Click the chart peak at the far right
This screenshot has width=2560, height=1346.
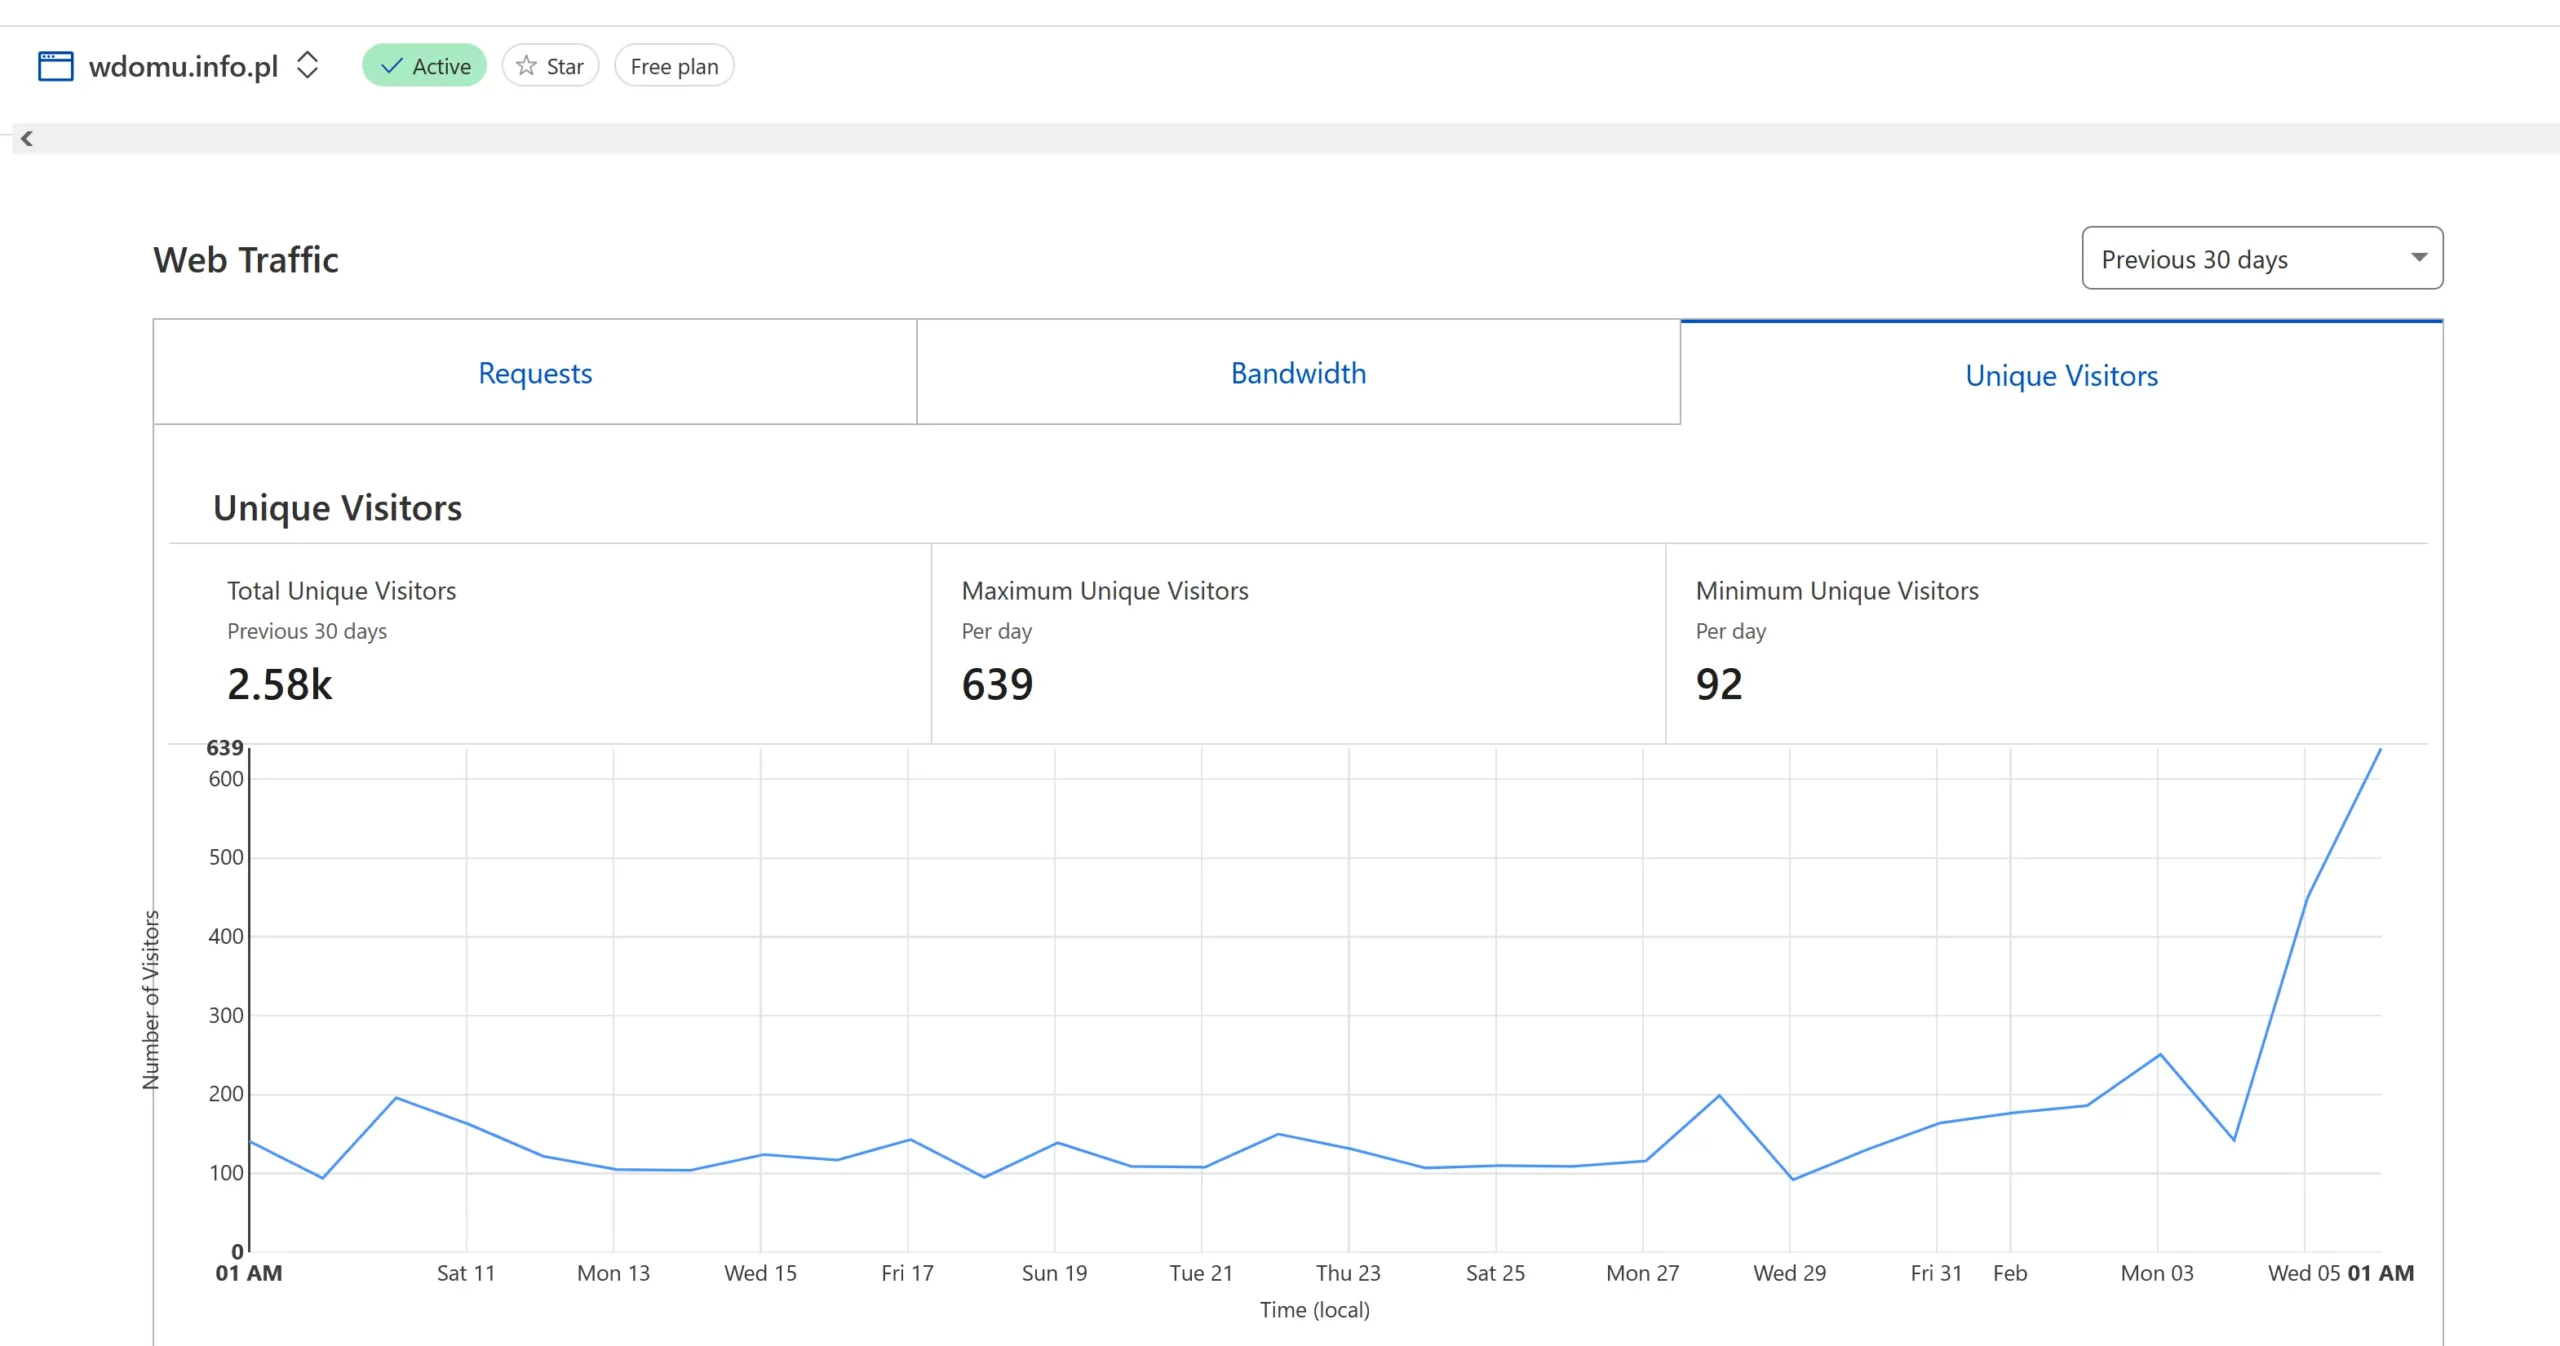click(x=2379, y=750)
